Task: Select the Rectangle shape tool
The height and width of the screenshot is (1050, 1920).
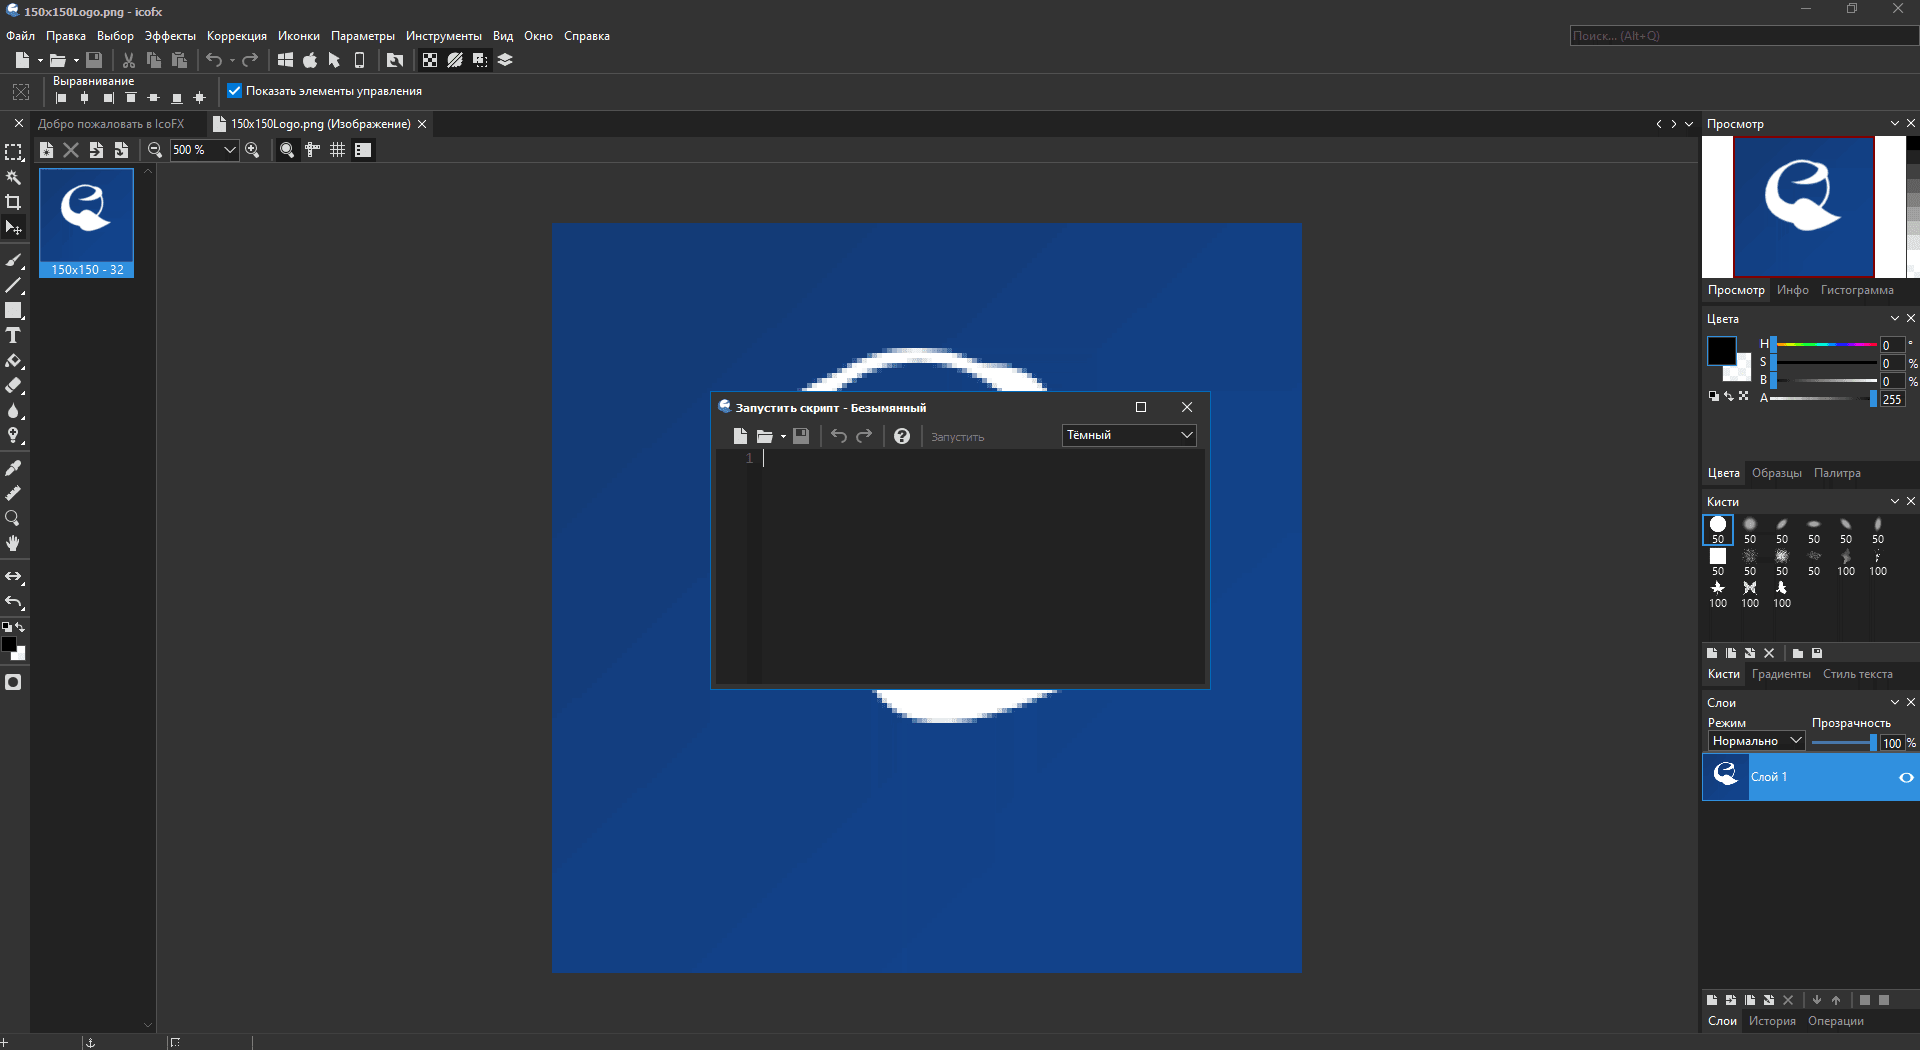Action: tap(13, 311)
